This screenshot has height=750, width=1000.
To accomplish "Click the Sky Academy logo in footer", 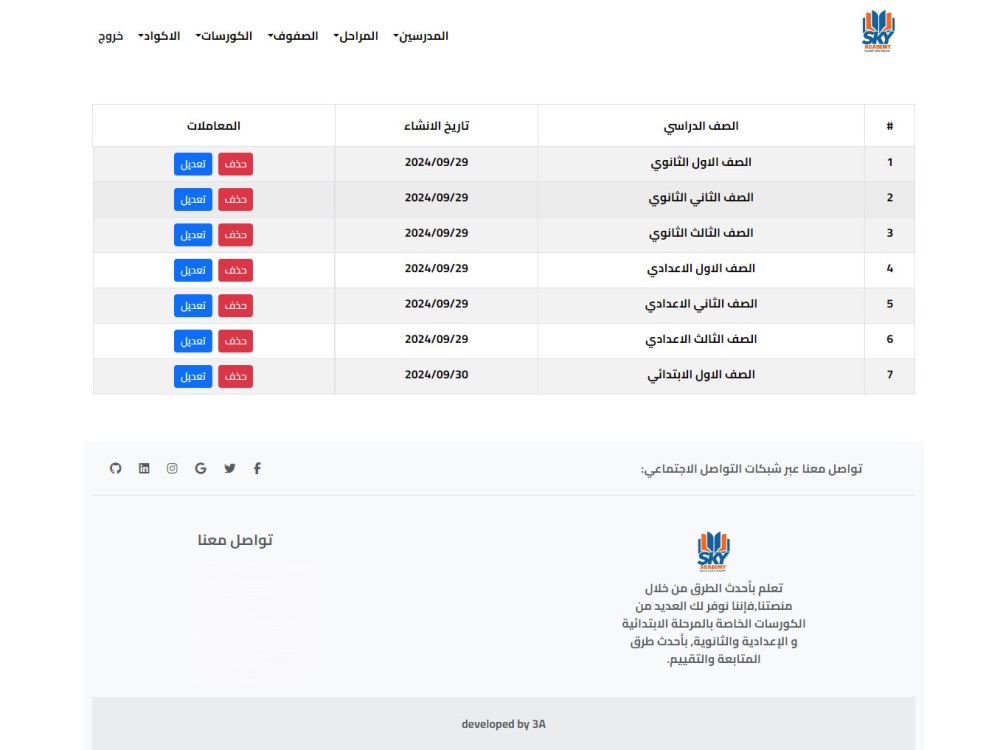I will [713, 552].
